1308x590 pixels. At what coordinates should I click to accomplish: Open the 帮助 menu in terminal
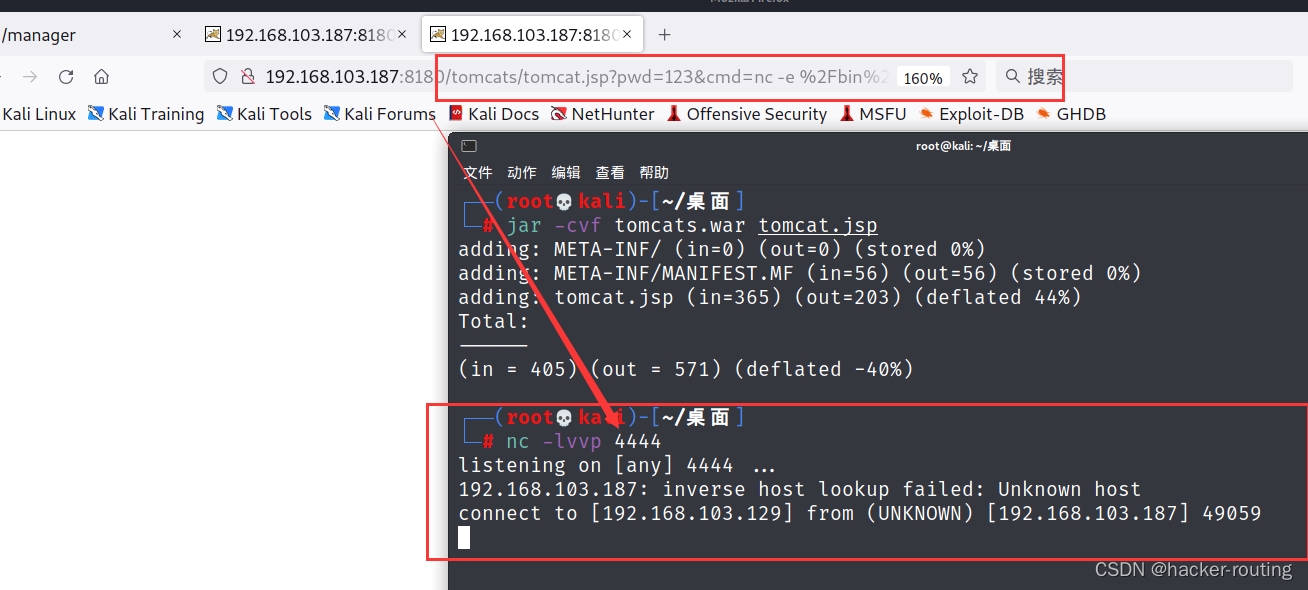tap(654, 173)
